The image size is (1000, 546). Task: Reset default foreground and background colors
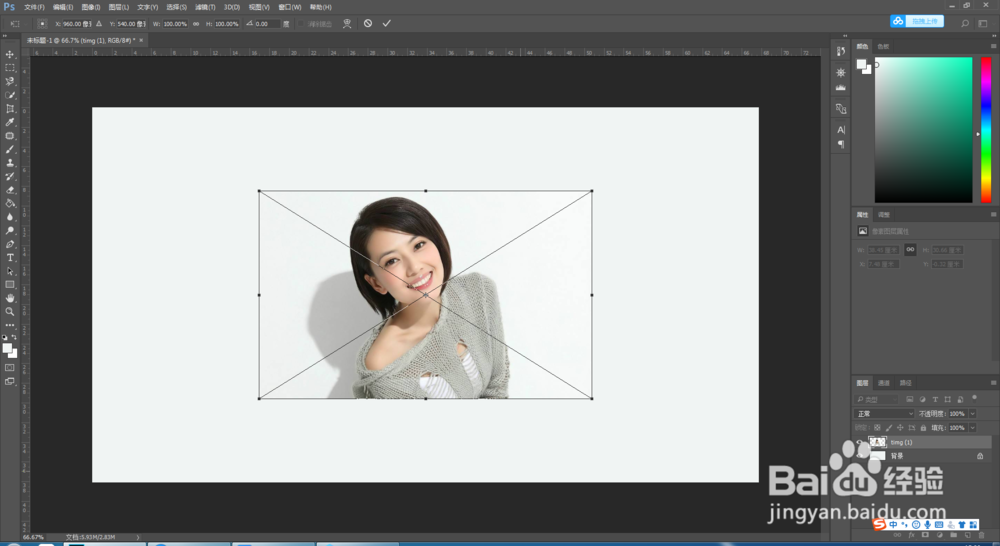(5, 337)
